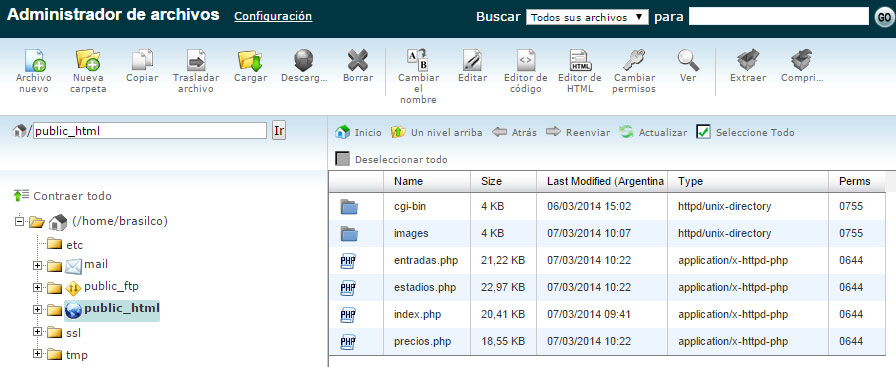Image resolution: width=896 pixels, height=367 pixels.
Task: Click the Ir button next to path
Action: point(279,130)
